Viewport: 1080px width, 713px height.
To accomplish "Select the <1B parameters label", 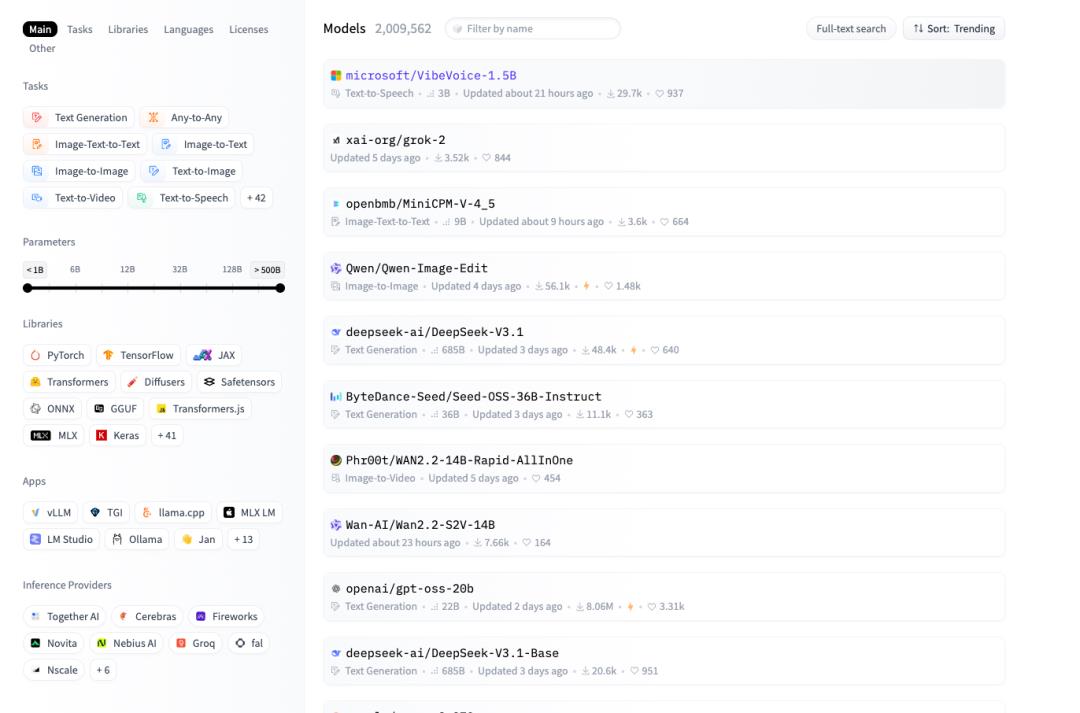I will (x=35, y=270).
